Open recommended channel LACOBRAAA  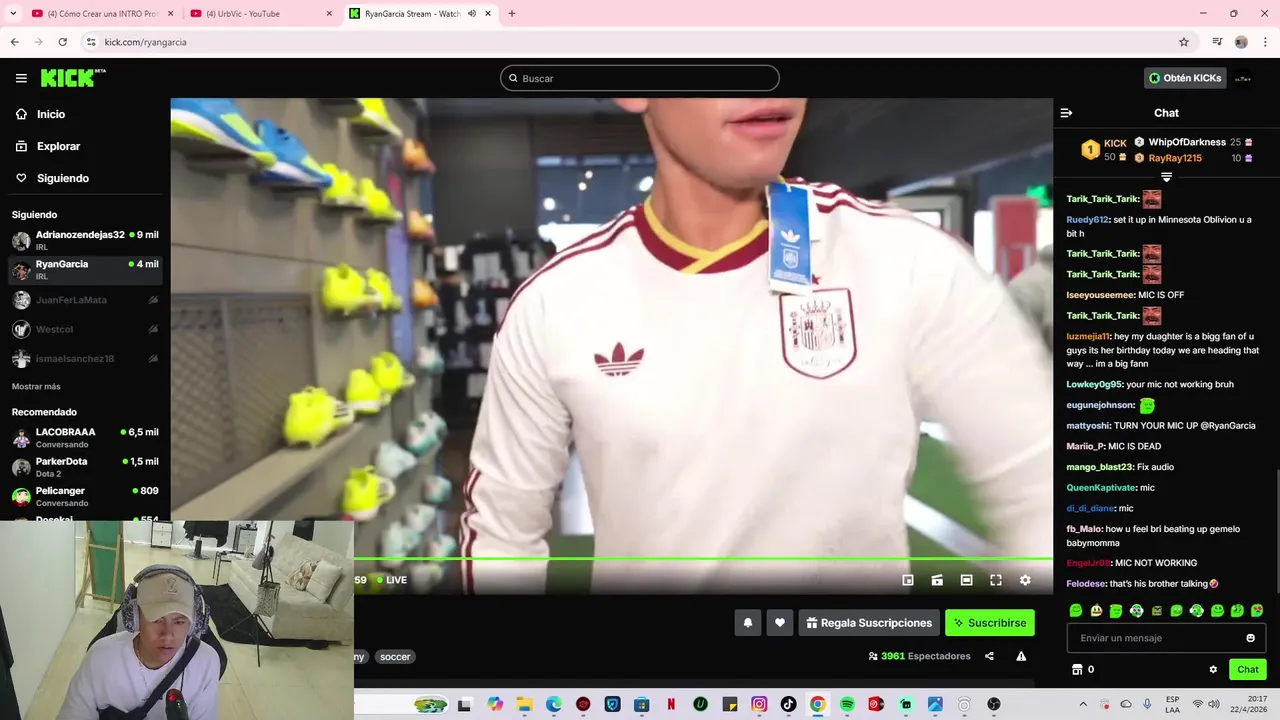tap(85, 438)
